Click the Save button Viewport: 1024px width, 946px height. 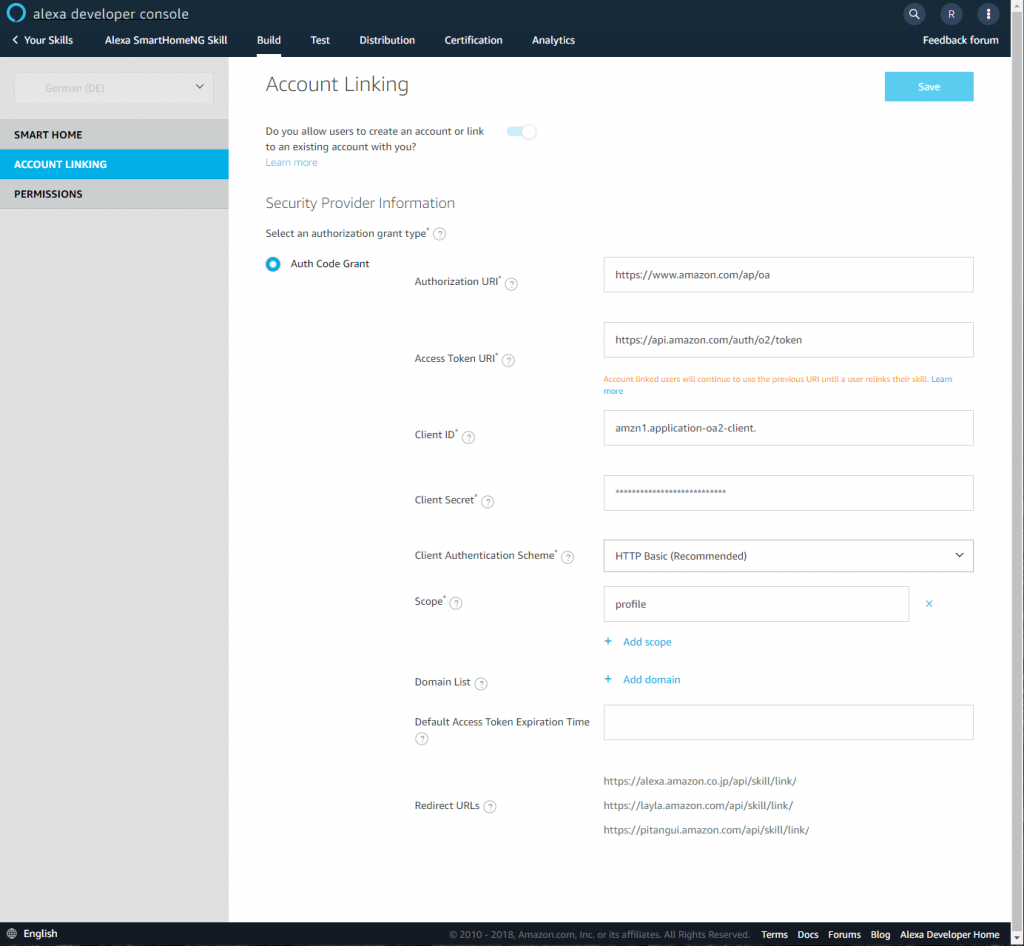coord(928,87)
